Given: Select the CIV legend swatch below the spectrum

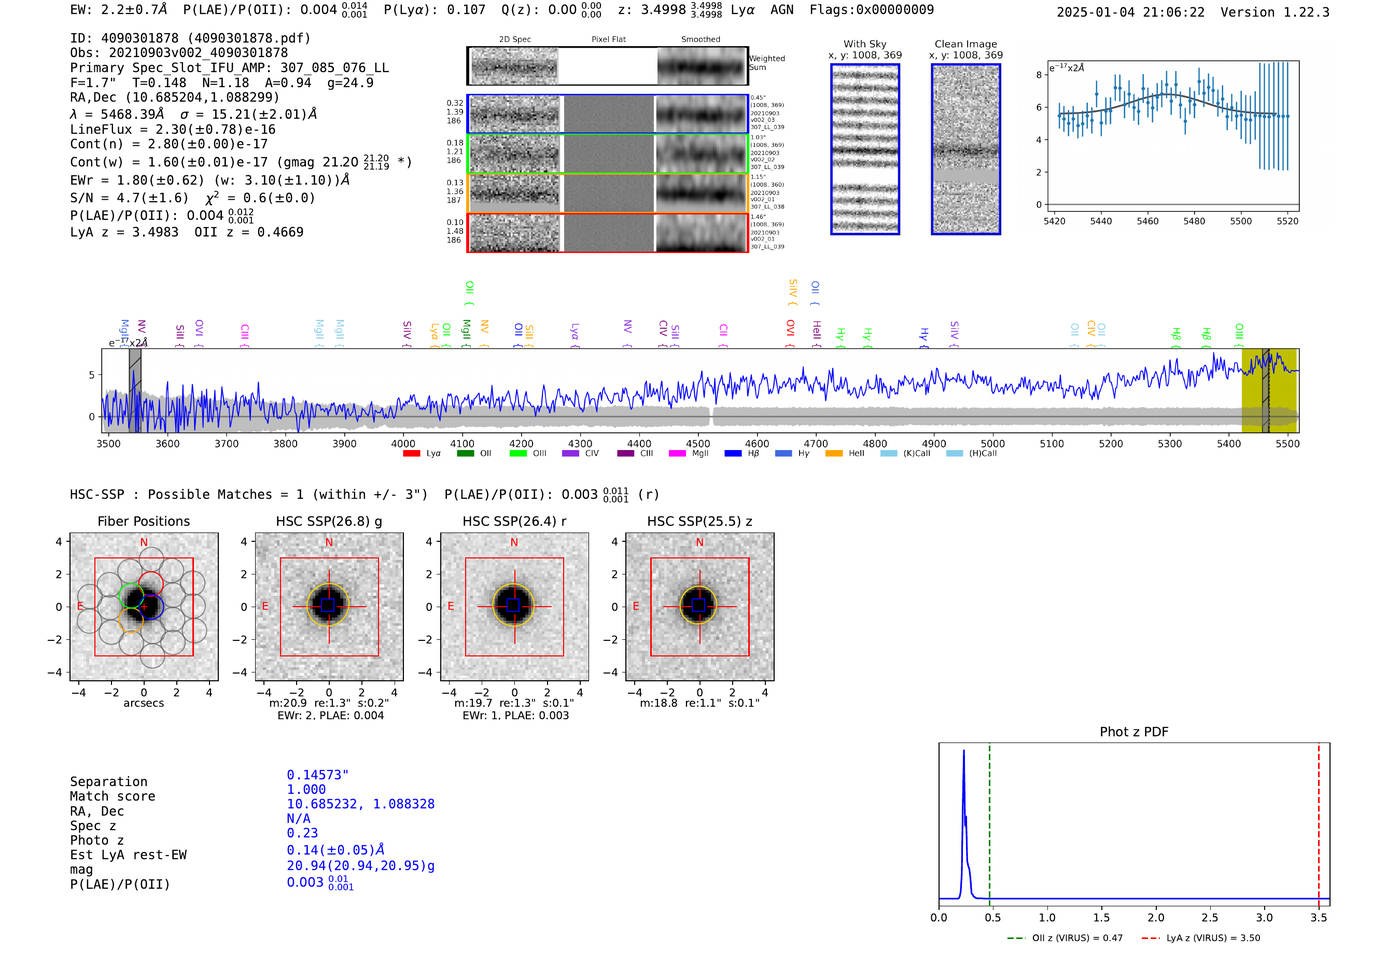Looking at the screenshot, I should 571,454.
